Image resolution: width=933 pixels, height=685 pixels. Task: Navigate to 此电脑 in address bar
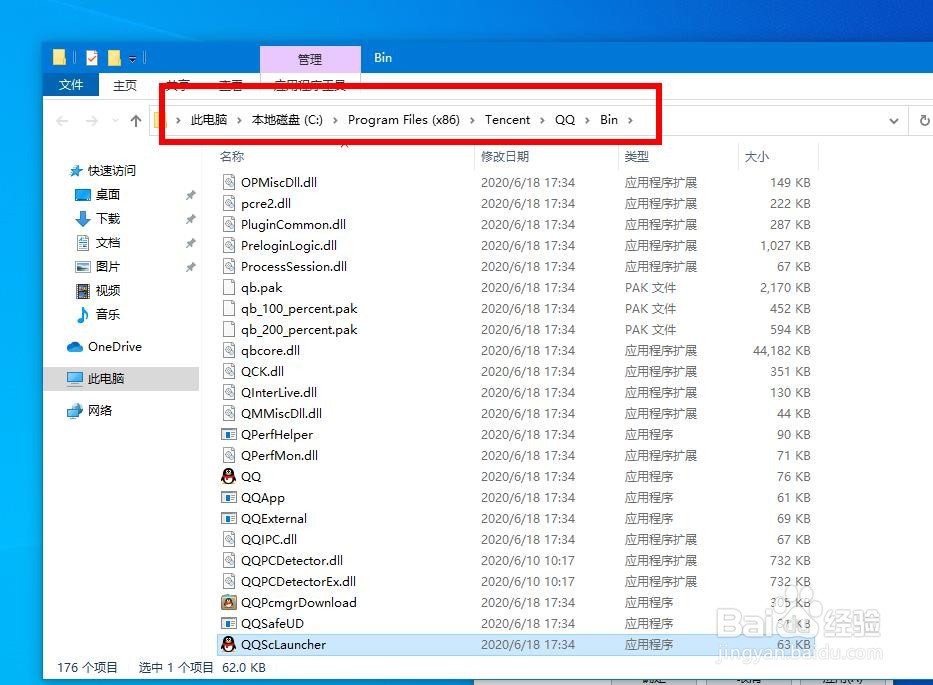click(x=209, y=120)
